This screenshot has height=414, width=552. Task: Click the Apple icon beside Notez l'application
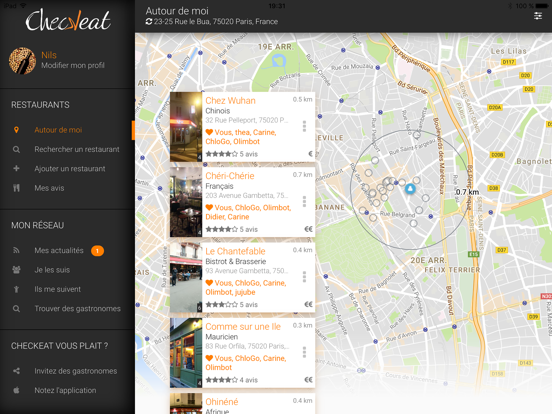[16, 390]
